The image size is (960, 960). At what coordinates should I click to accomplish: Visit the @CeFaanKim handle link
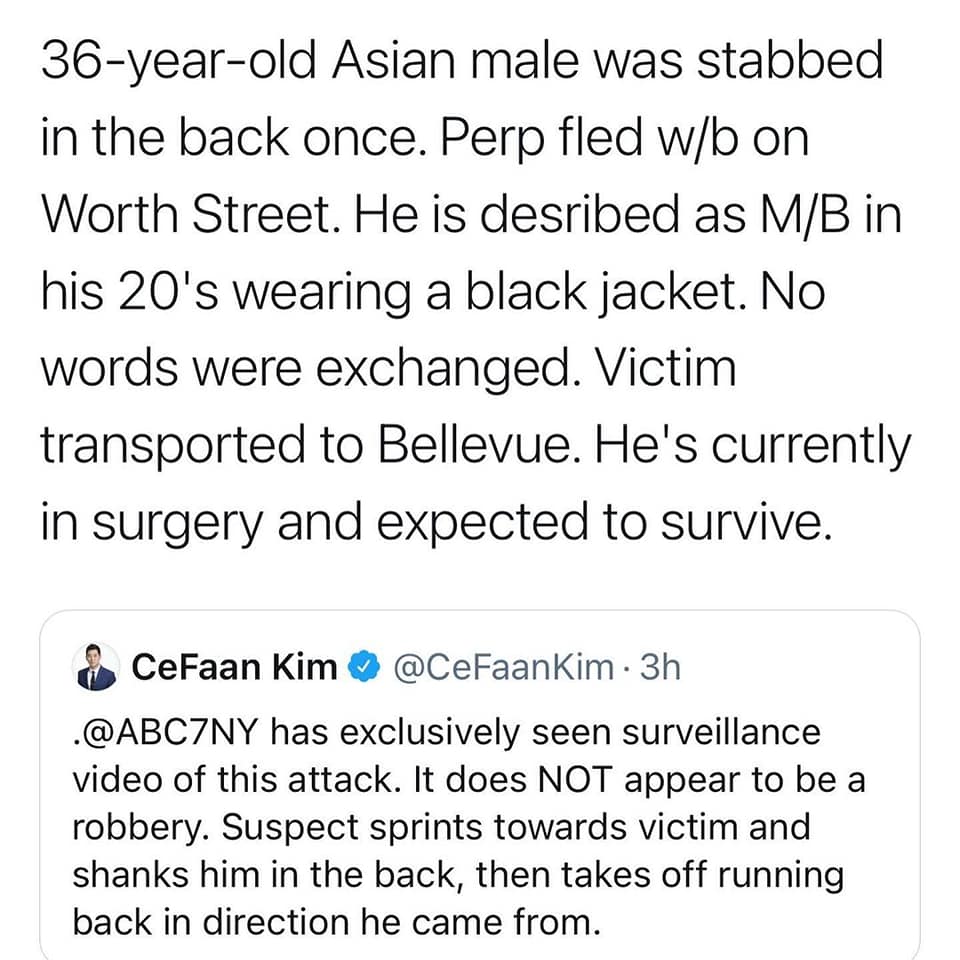(x=503, y=667)
